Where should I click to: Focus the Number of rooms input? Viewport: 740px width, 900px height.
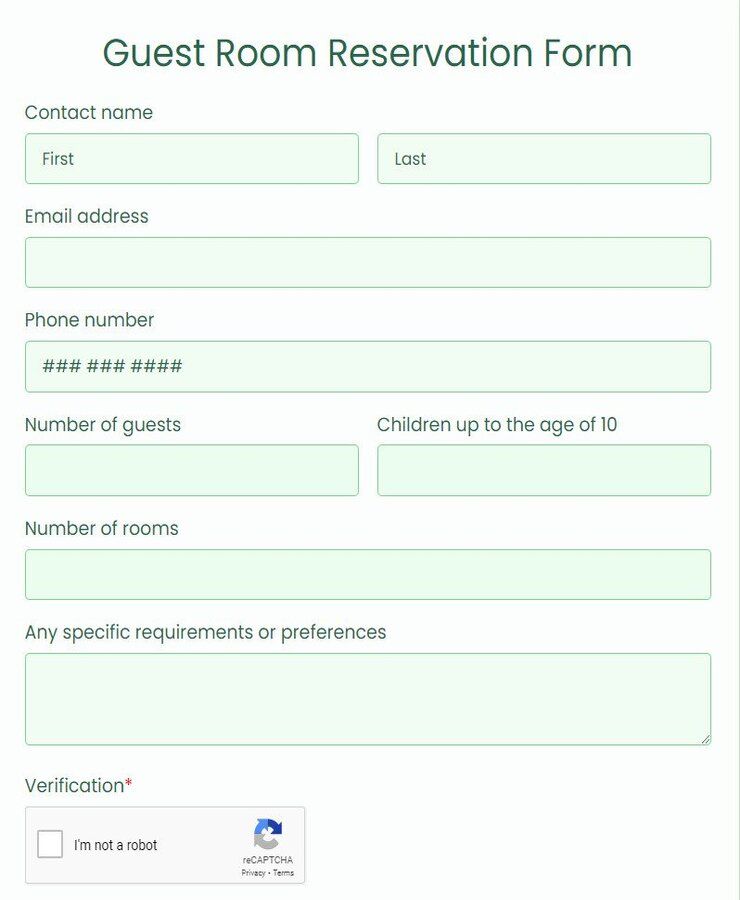point(368,574)
